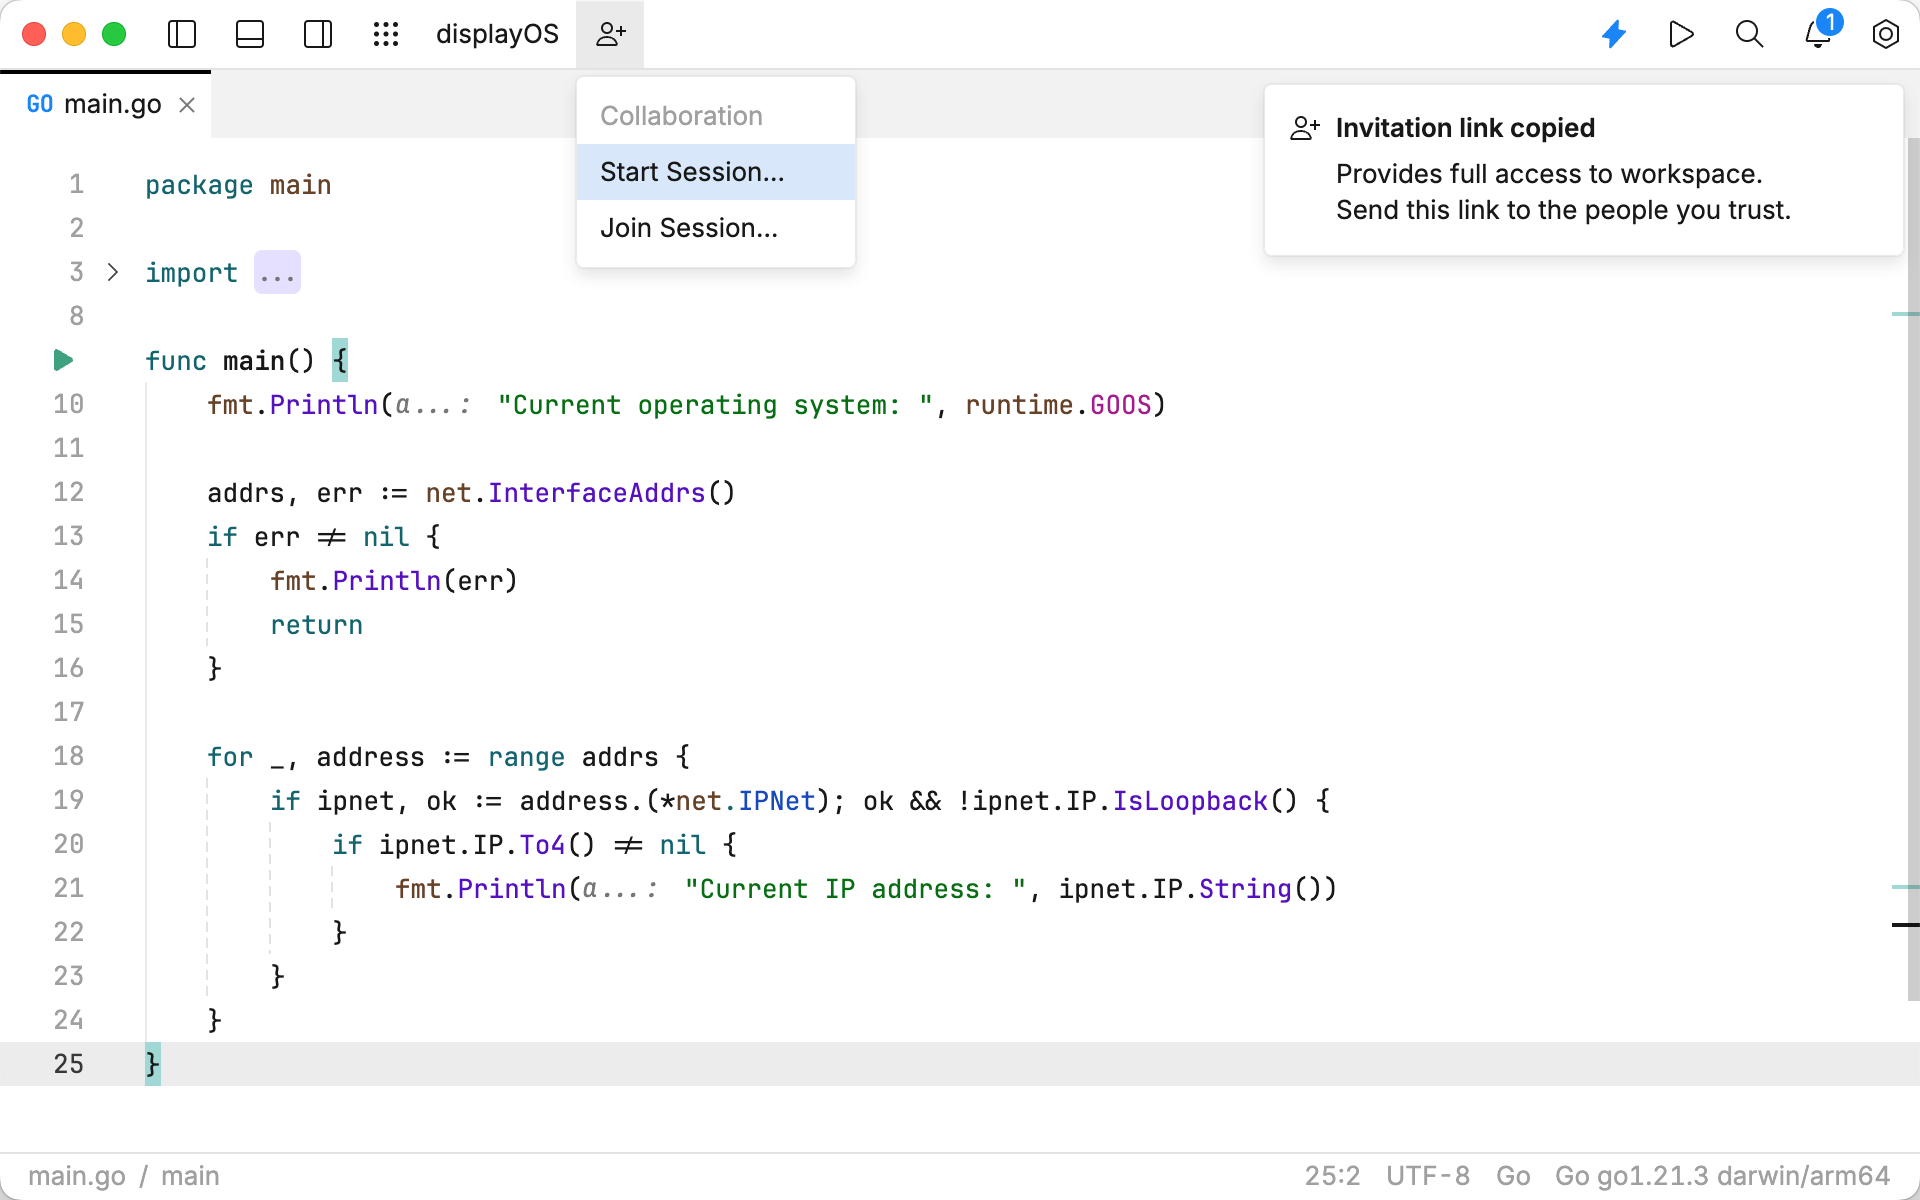The height and width of the screenshot is (1200, 1920).
Task: Click UTF-8 encoding in status bar
Action: tap(1427, 1176)
